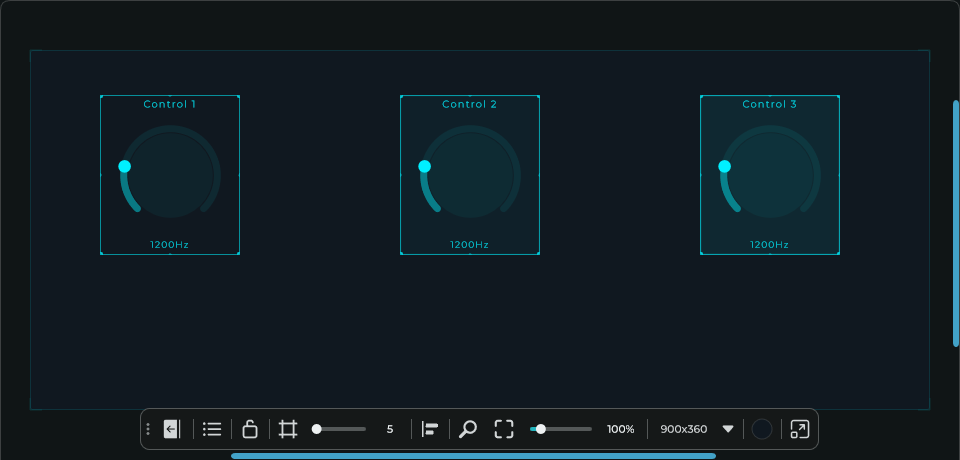Toggle the unlock padlock icon
Screen dimensions: 960x460
tap(250, 429)
